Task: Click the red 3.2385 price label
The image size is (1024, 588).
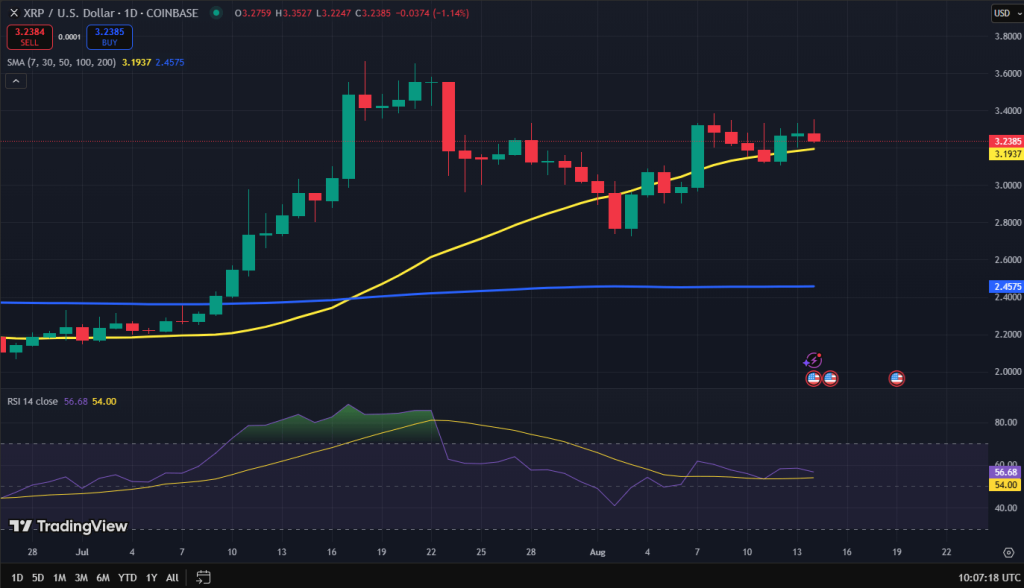Action: 1006,141
